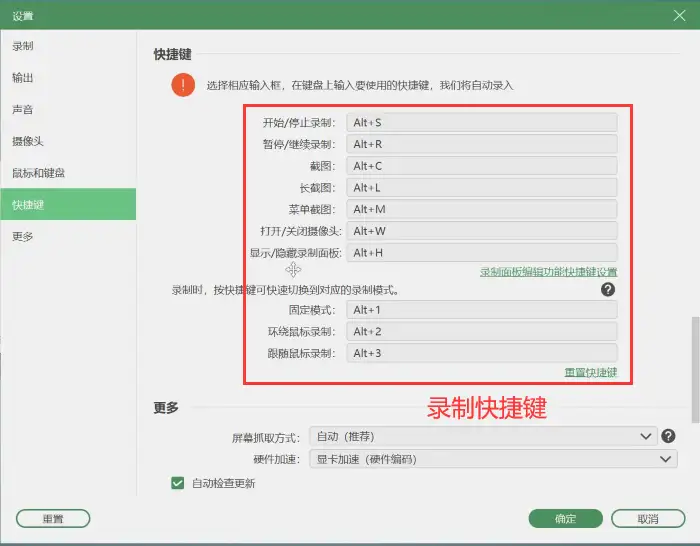Select the 截图 hotkey field Alt+C
The width and height of the screenshot is (700, 546).
click(482, 166)
